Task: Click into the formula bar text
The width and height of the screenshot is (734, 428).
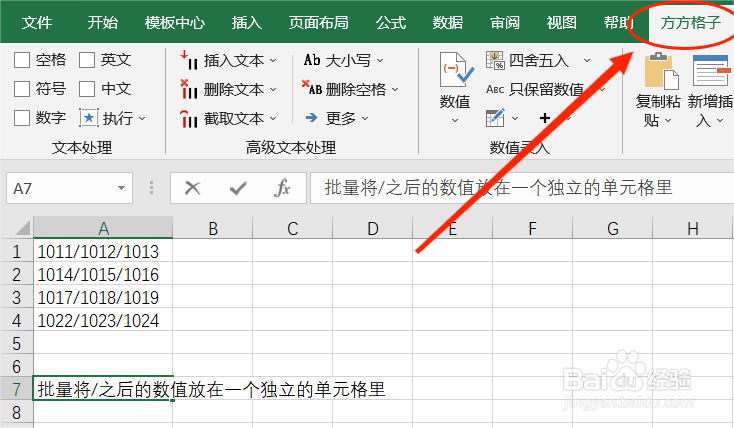Action: (x=499, y=188)
